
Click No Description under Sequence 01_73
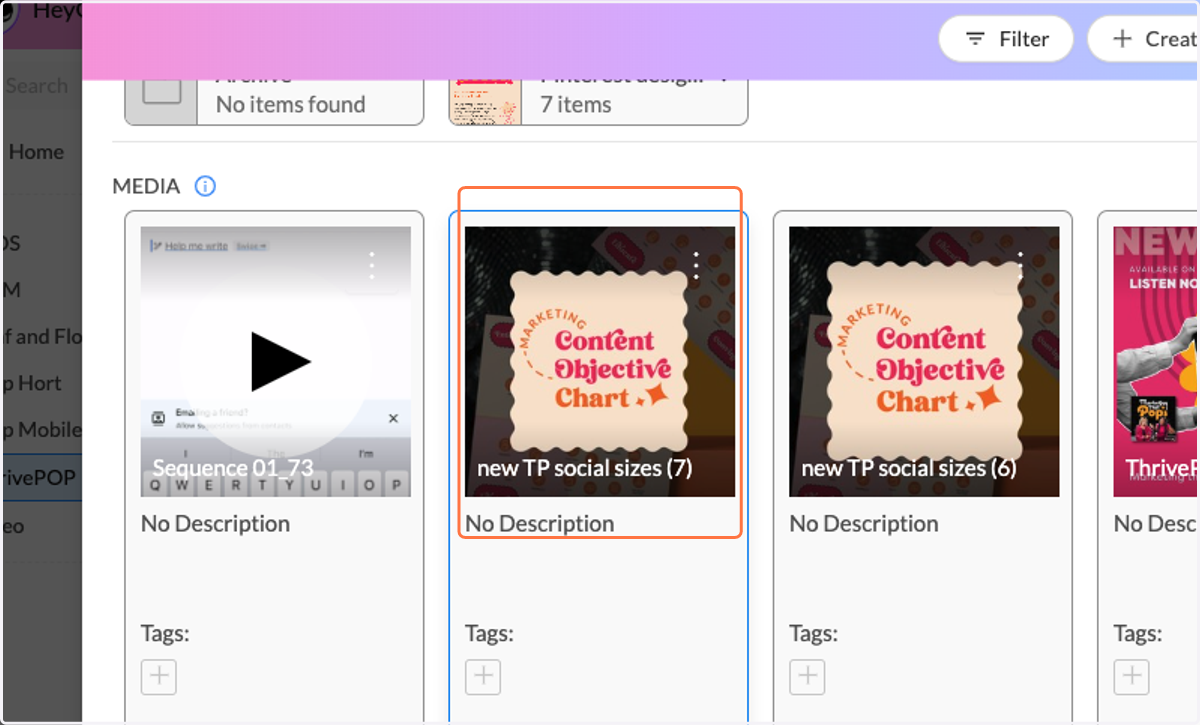click(215, 523)
